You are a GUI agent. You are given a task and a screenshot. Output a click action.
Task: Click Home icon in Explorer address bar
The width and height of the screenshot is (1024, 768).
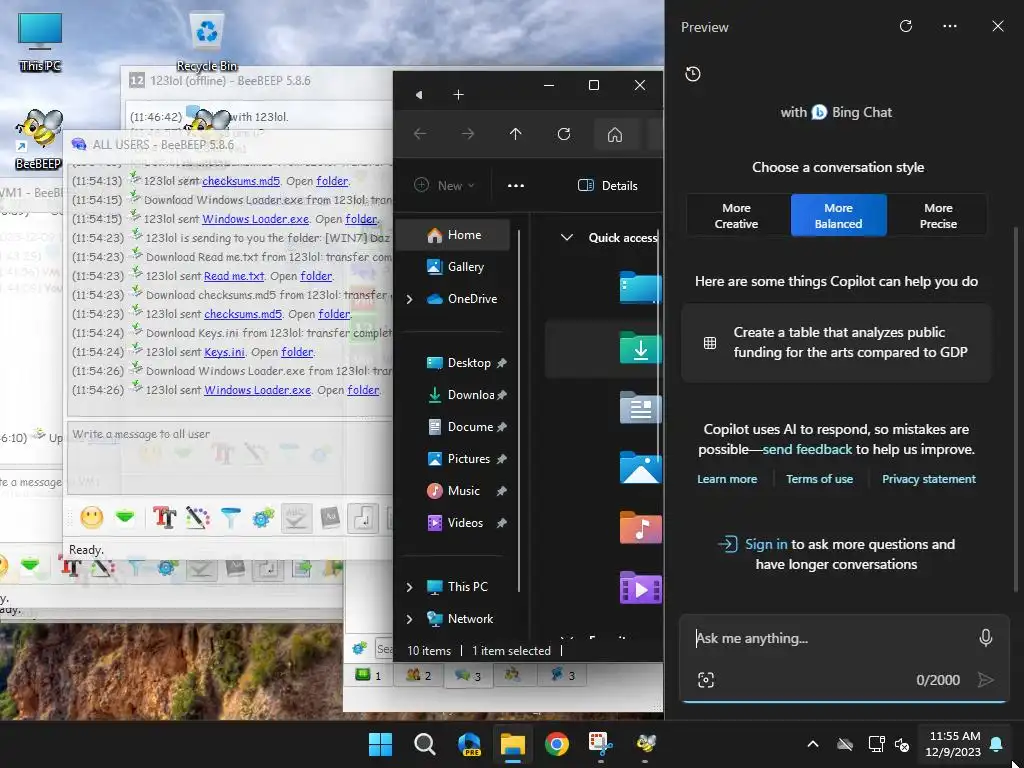(615, 135)
